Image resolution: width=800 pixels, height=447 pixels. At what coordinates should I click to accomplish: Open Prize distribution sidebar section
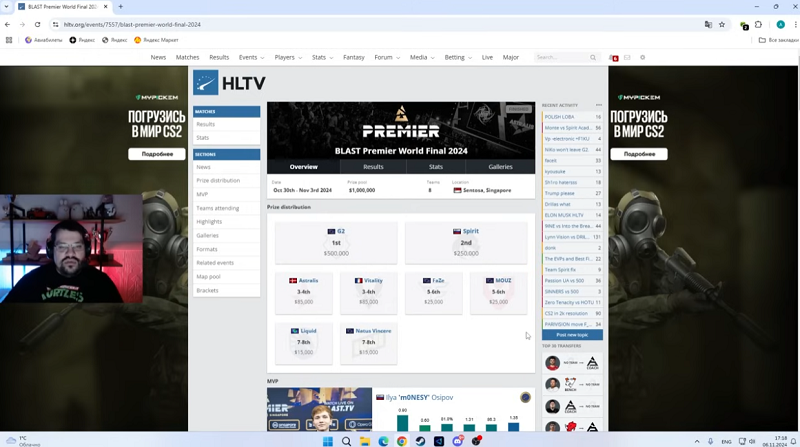[x=227, y=181]
